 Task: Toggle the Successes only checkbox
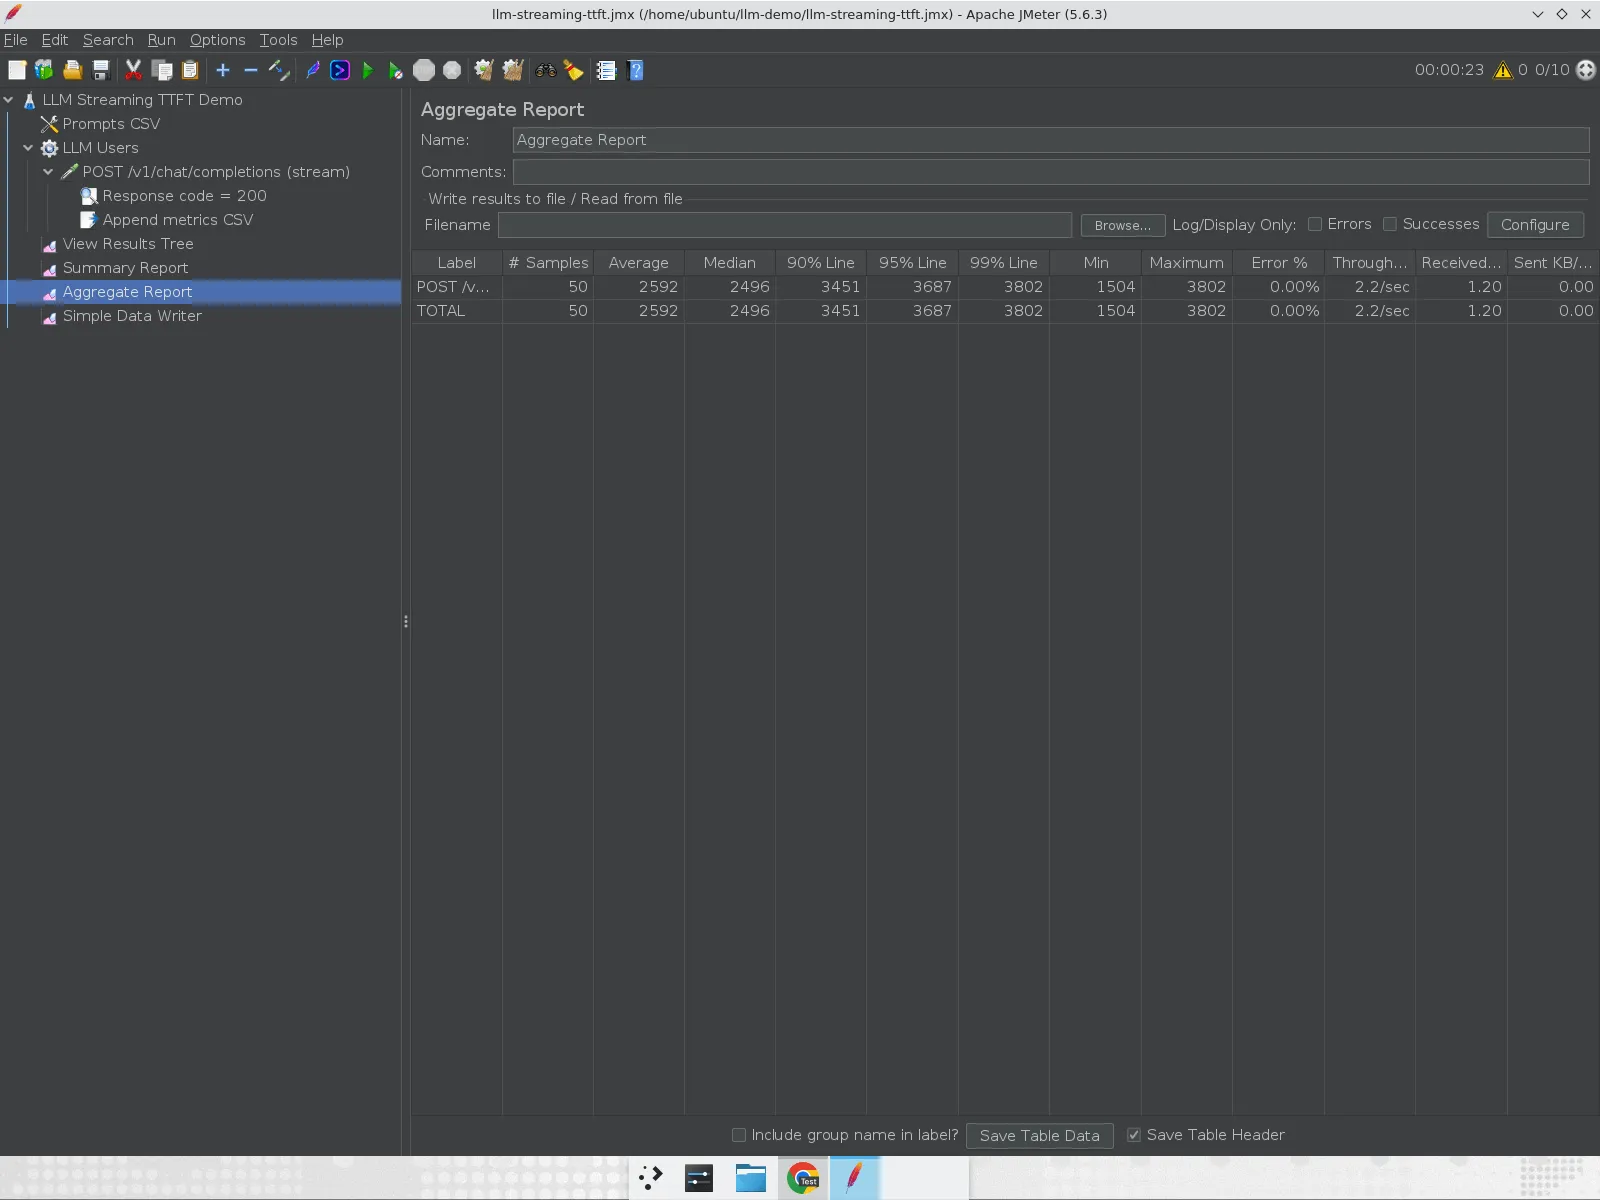(x=1390, y=224)
